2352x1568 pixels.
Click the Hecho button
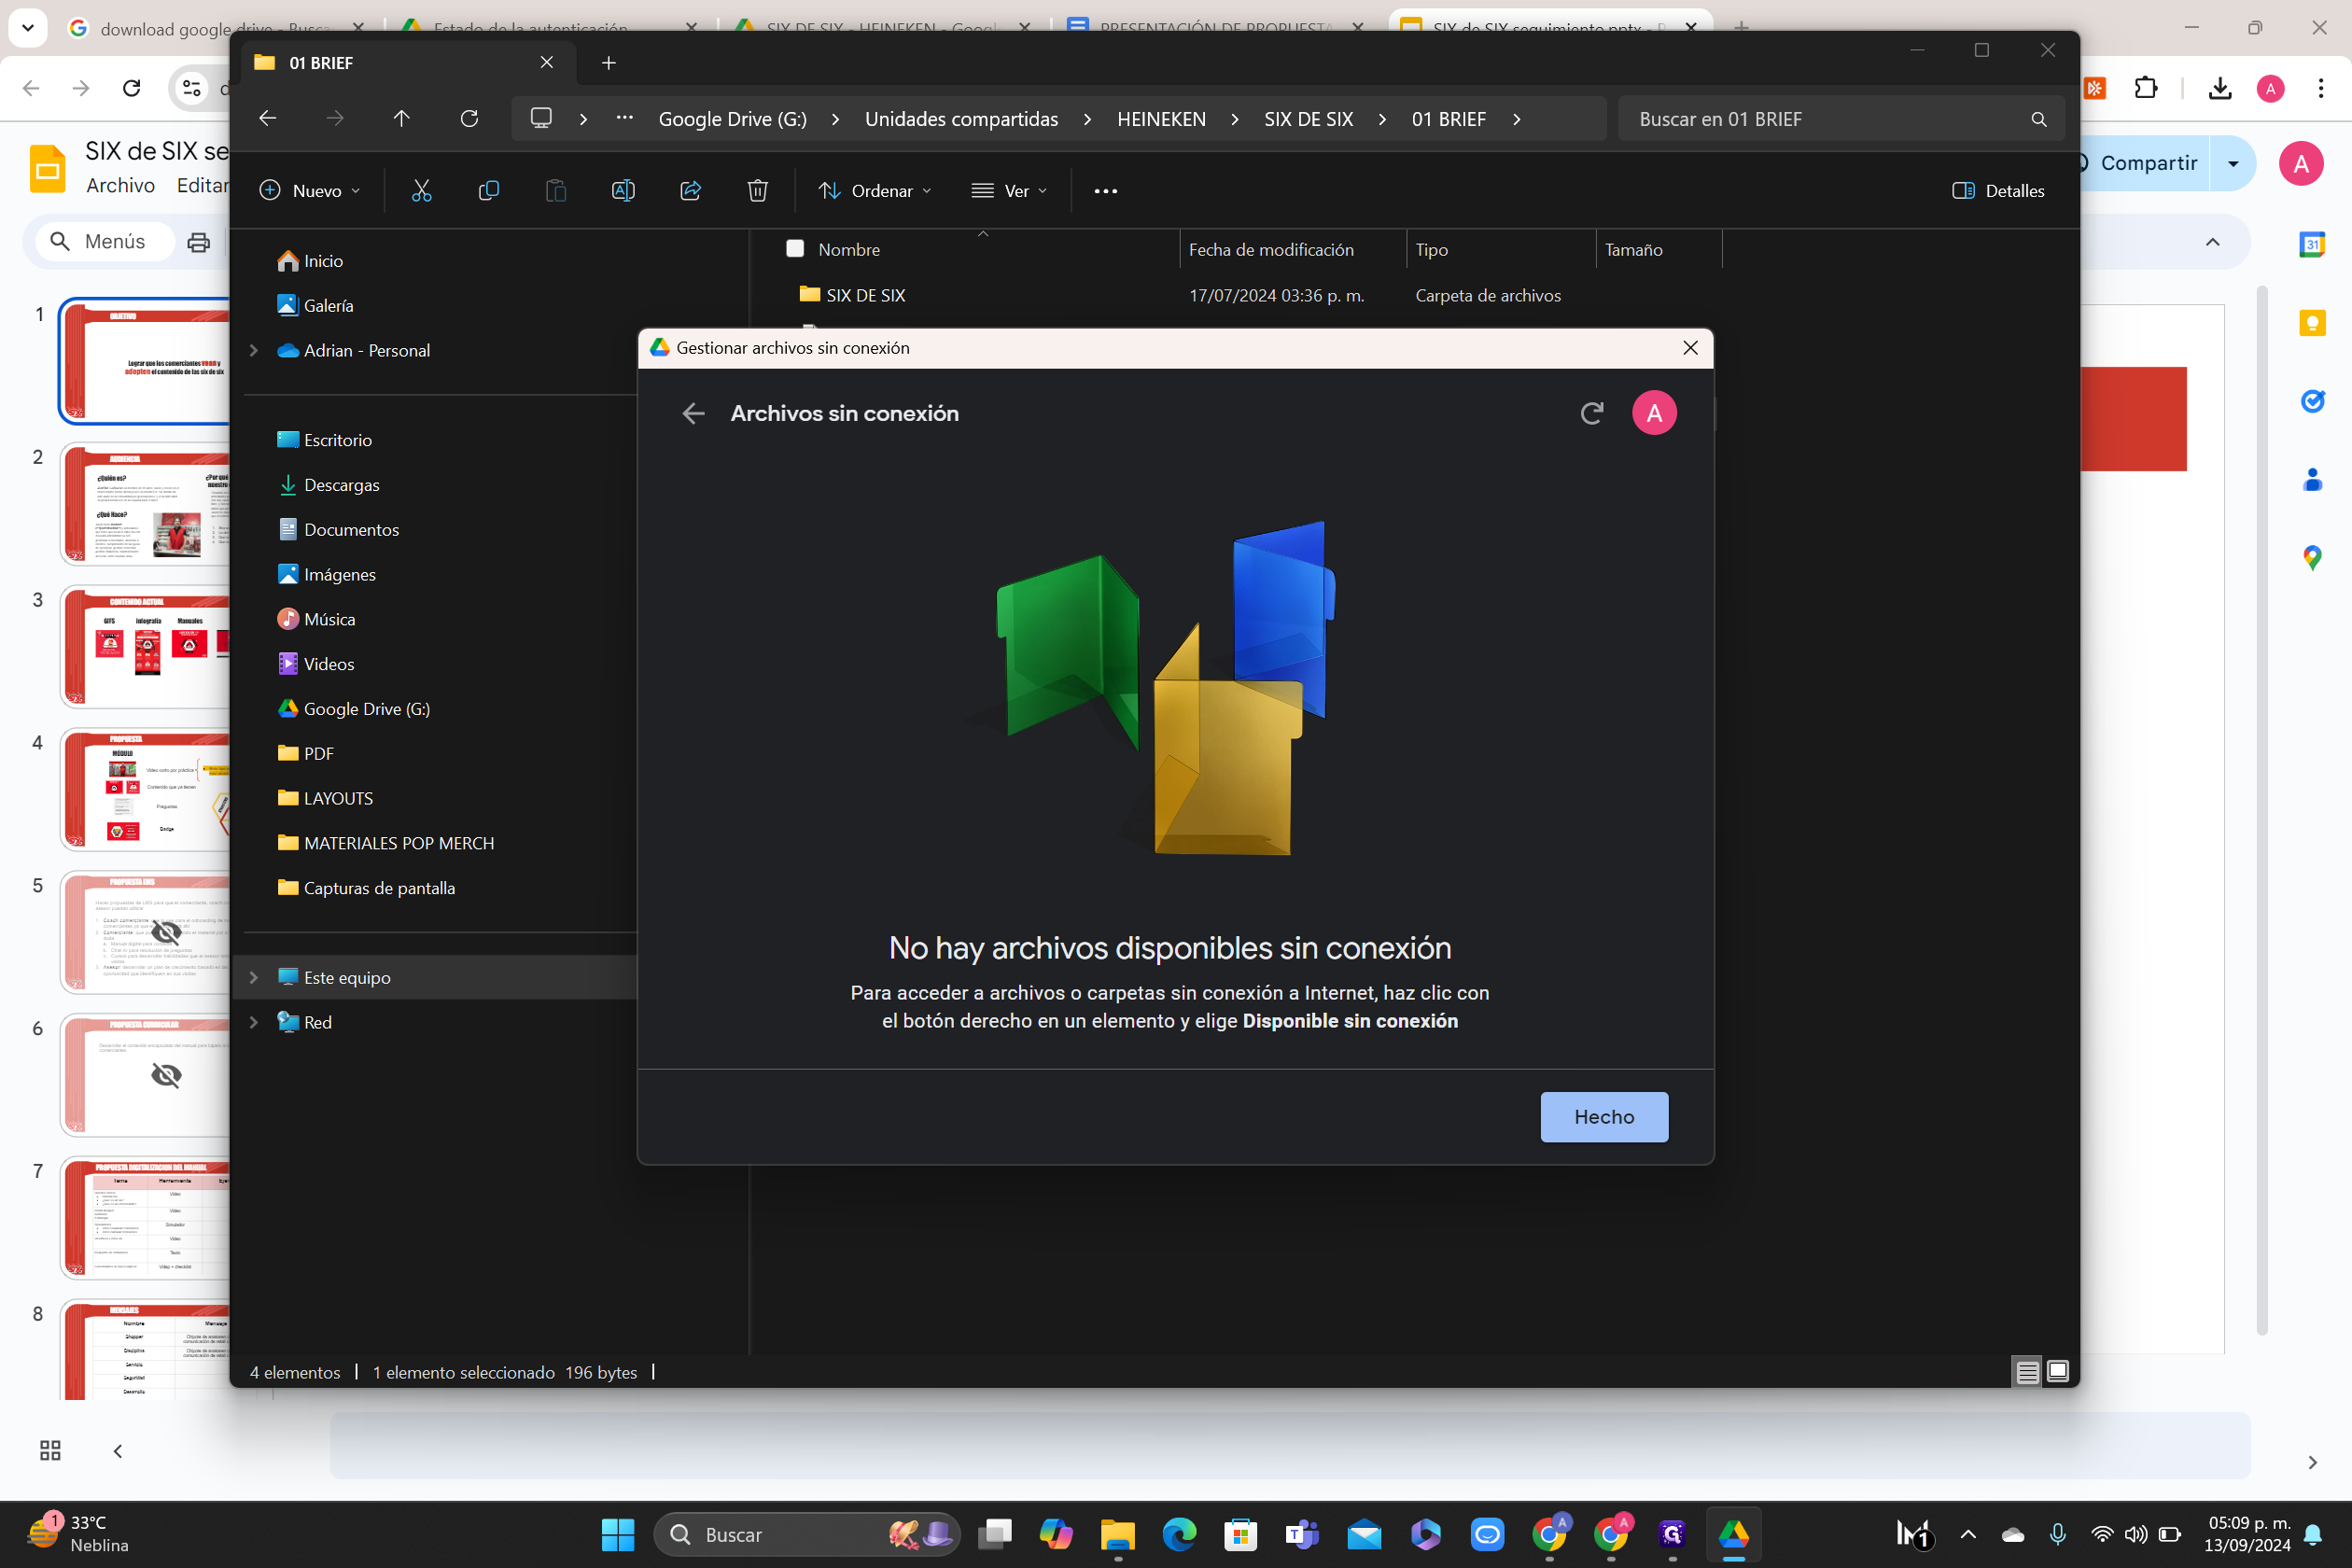click(x=1604, y=1117)
